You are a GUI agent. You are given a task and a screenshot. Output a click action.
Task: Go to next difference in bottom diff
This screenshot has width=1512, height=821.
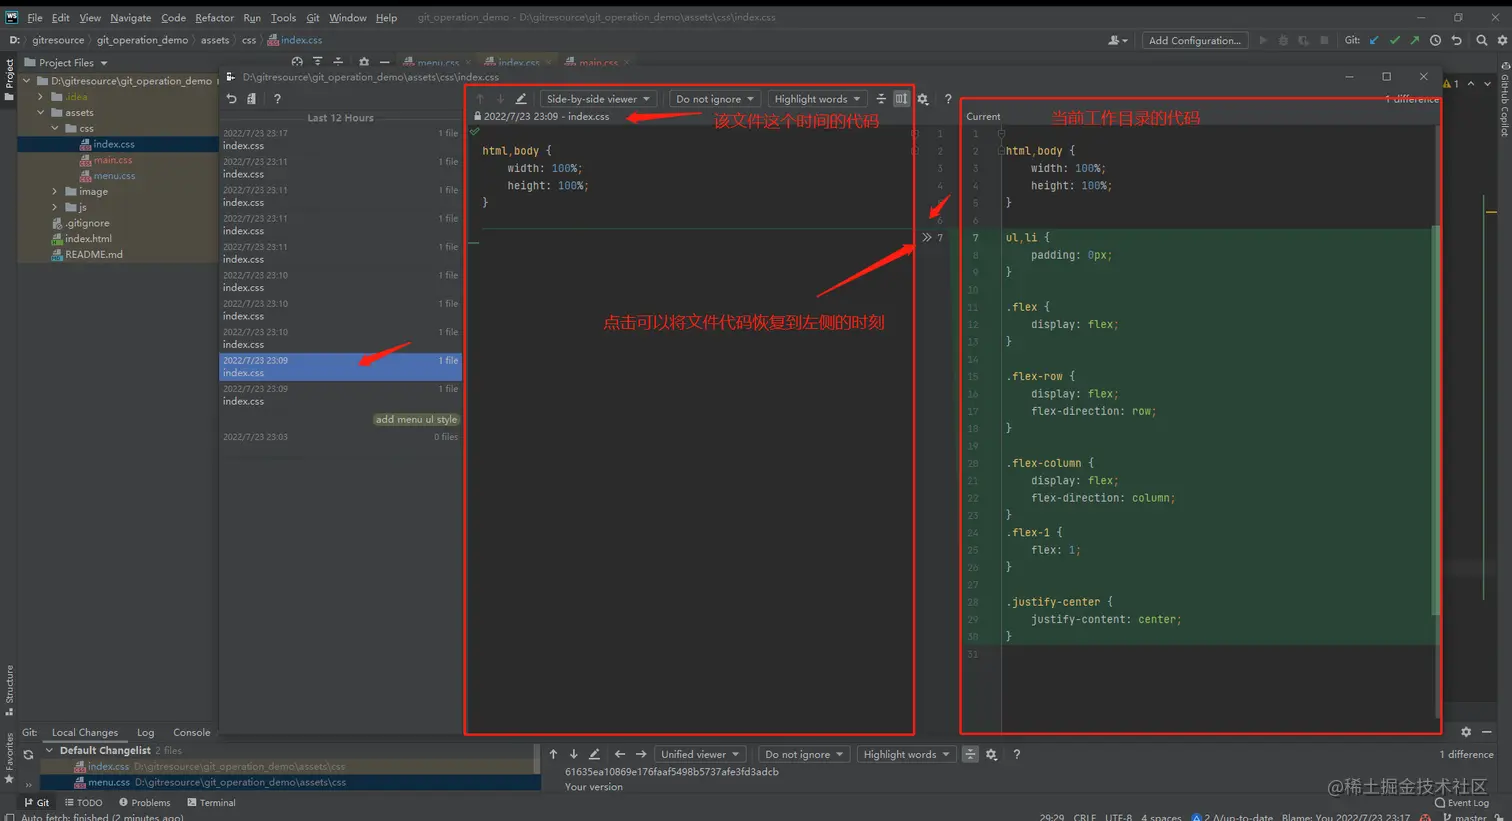pyautogui.click(x=574, y=755)
